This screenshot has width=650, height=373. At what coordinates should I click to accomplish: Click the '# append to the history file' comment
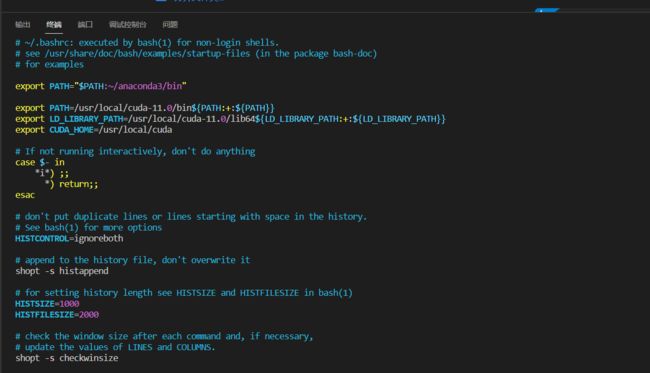(133, 260)
